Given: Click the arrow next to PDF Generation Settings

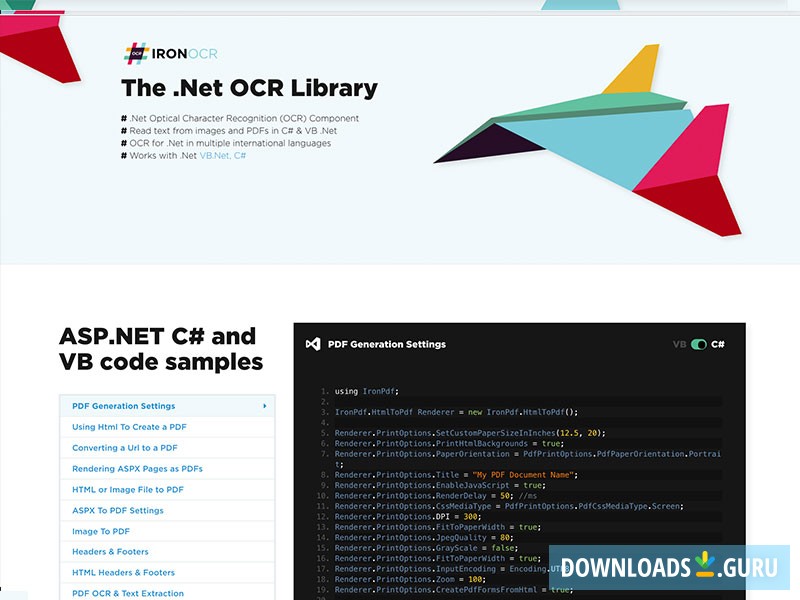Looking at the screenshot, I should 264,406.
